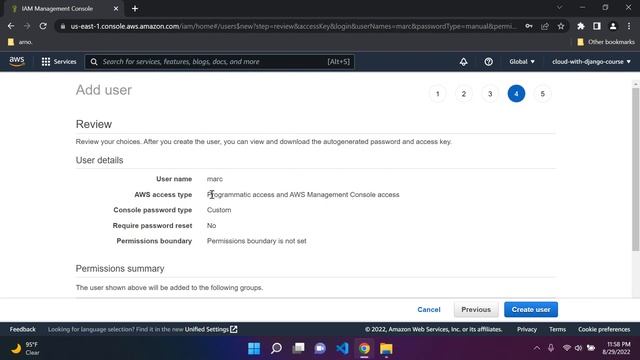640x360 pixels.
Task: Open the Terms link
Action: (x=557, y=329)
